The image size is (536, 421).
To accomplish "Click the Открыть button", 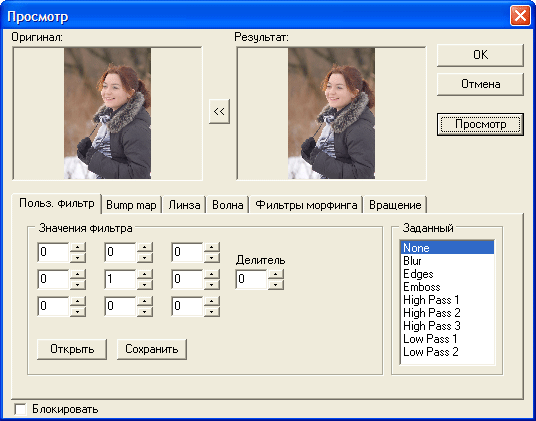I will pos(72,349).
